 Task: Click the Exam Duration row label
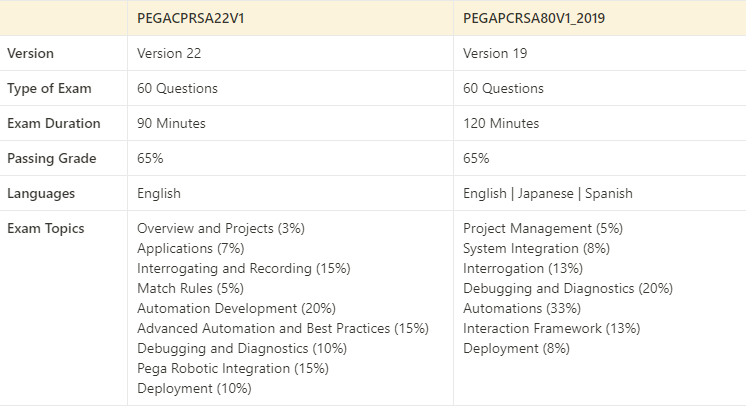(x=54, y=124)
